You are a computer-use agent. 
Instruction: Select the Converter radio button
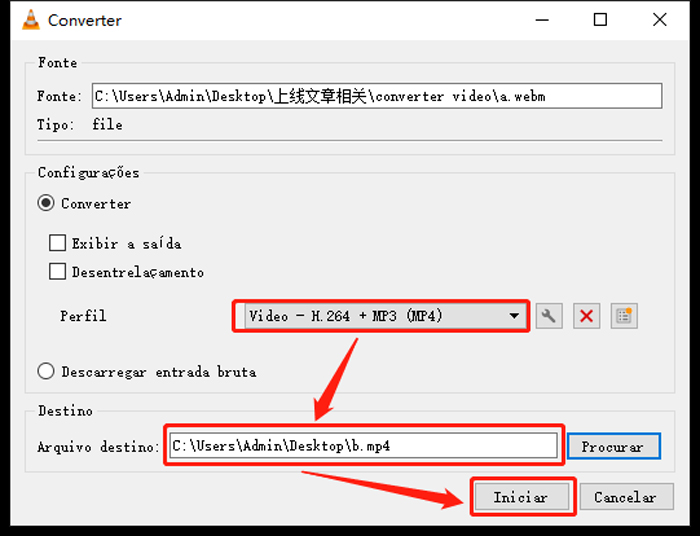[x=46, y=203]
